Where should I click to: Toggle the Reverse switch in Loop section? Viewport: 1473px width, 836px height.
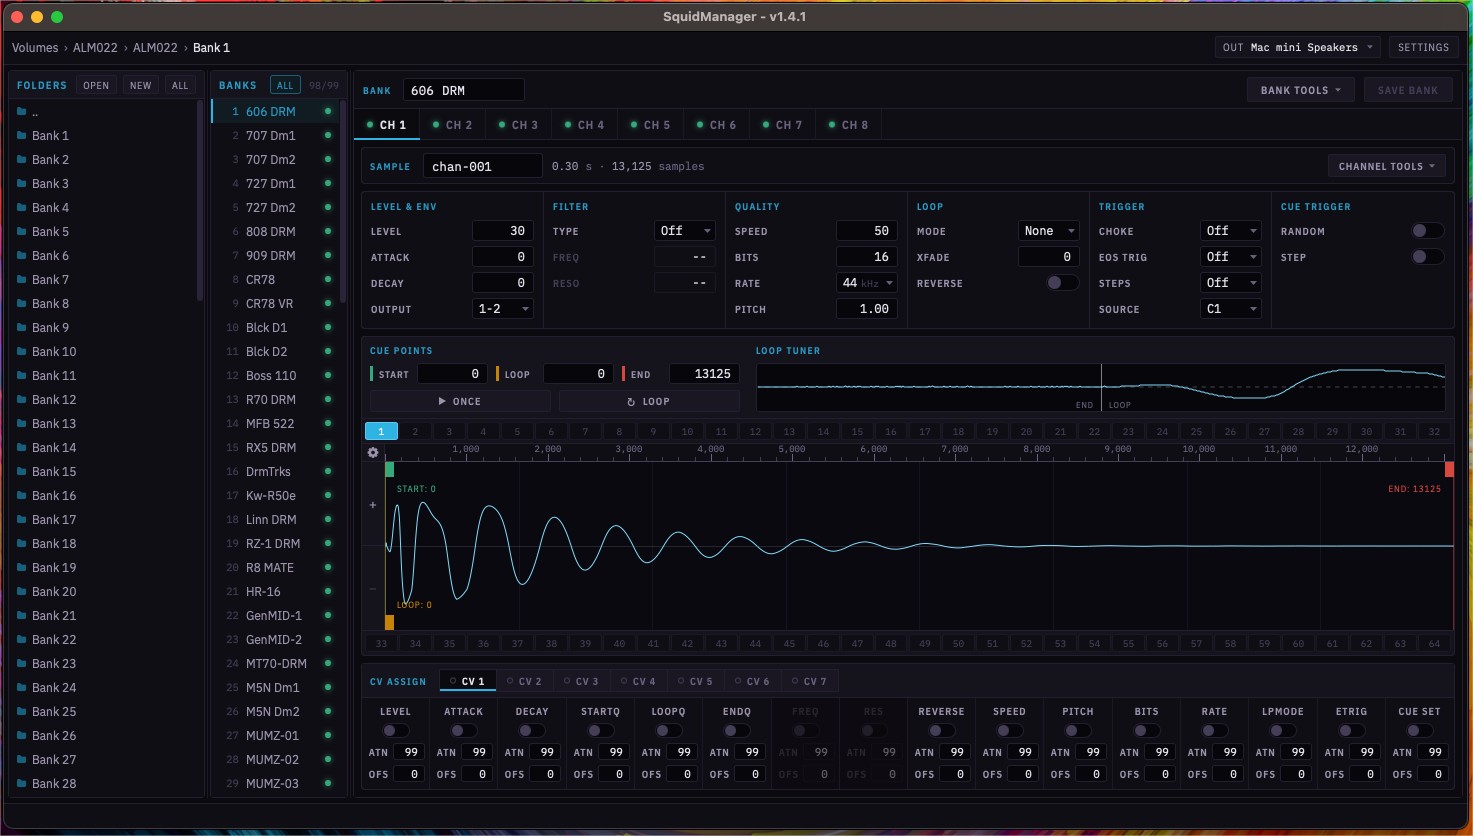click(1062, 283)
